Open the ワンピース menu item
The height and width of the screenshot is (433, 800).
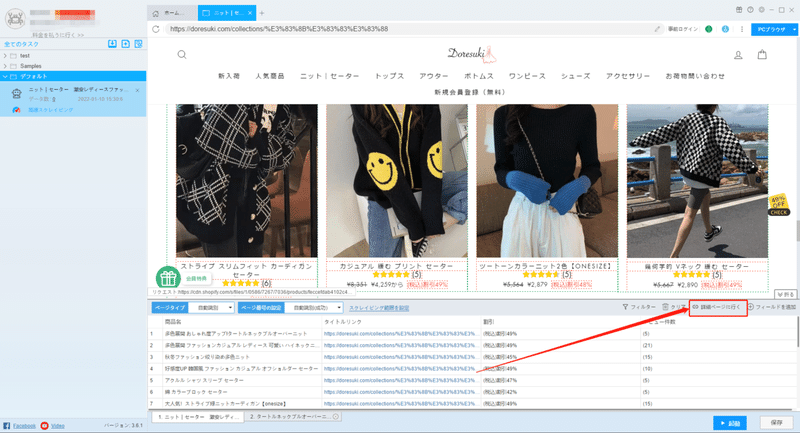point(527,76)
